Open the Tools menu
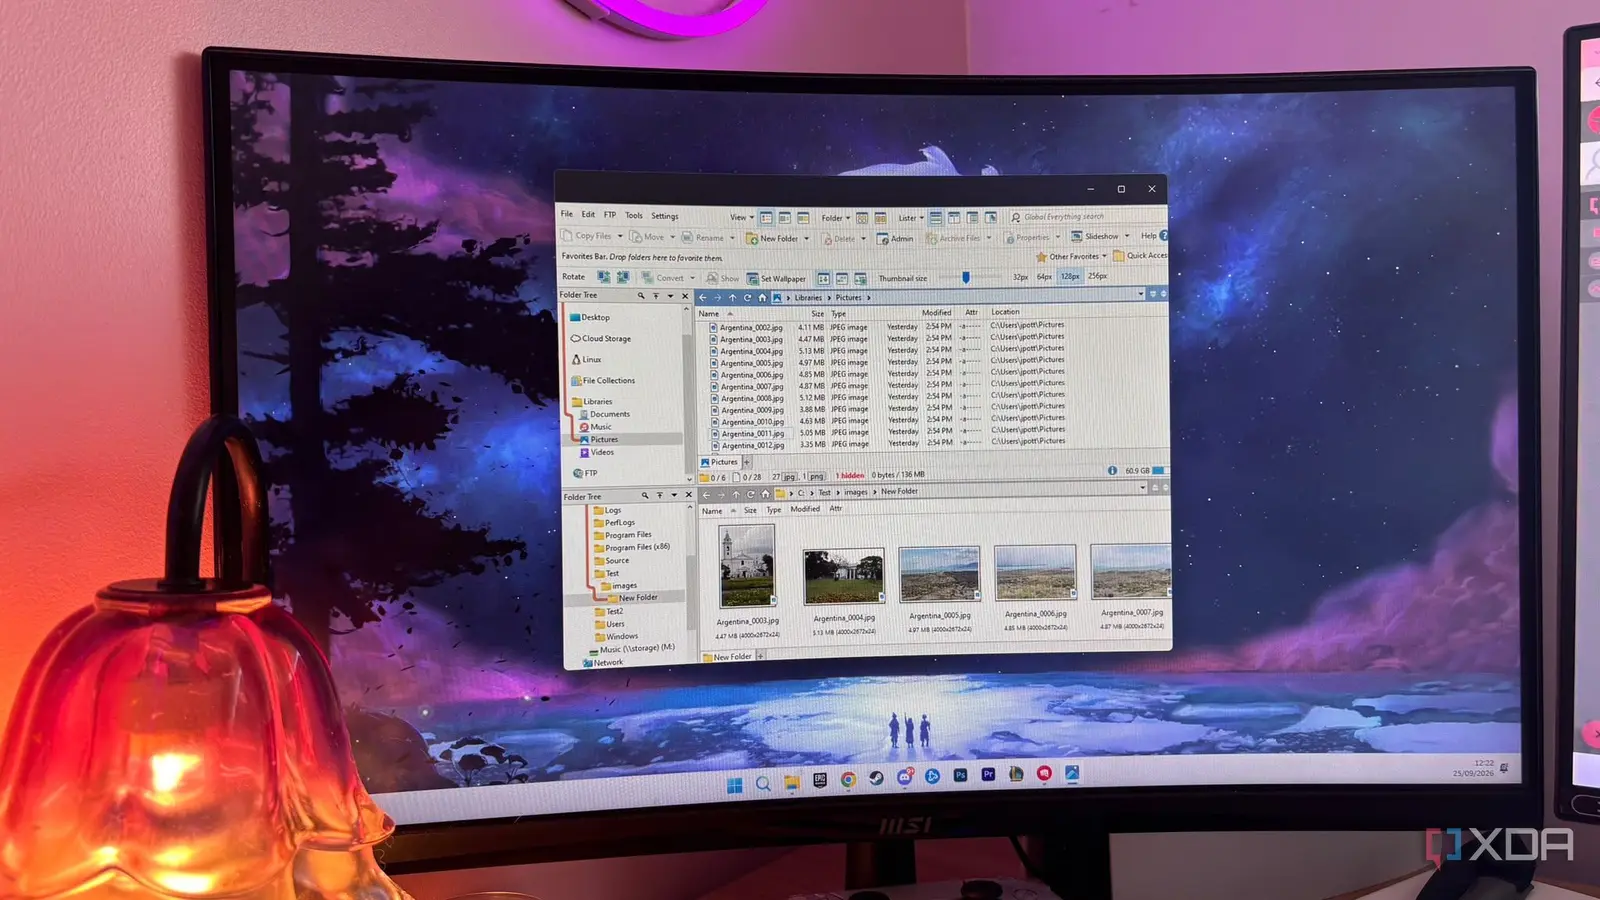Viewport: 1600px width, 900px height. [634, 215]
